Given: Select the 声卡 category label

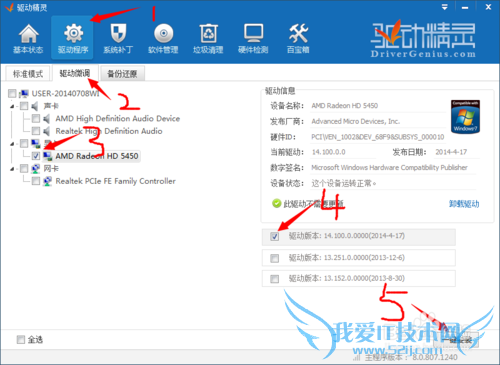Looking at the screenshot, I should click(51, 106).
